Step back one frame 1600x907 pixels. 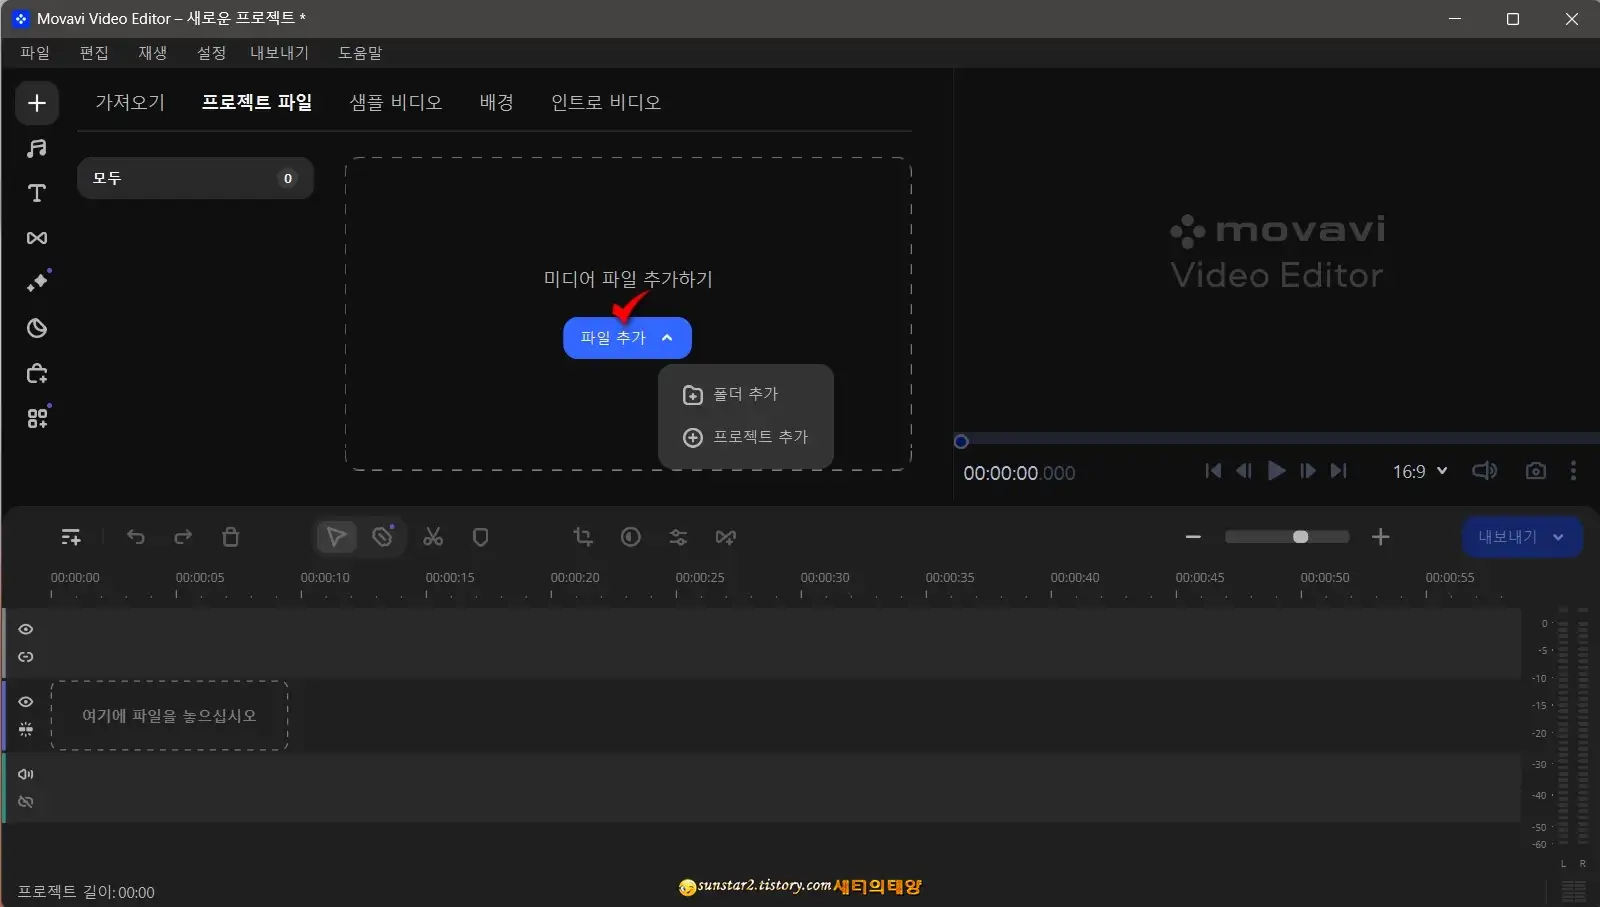click(x=1244, y=471)
